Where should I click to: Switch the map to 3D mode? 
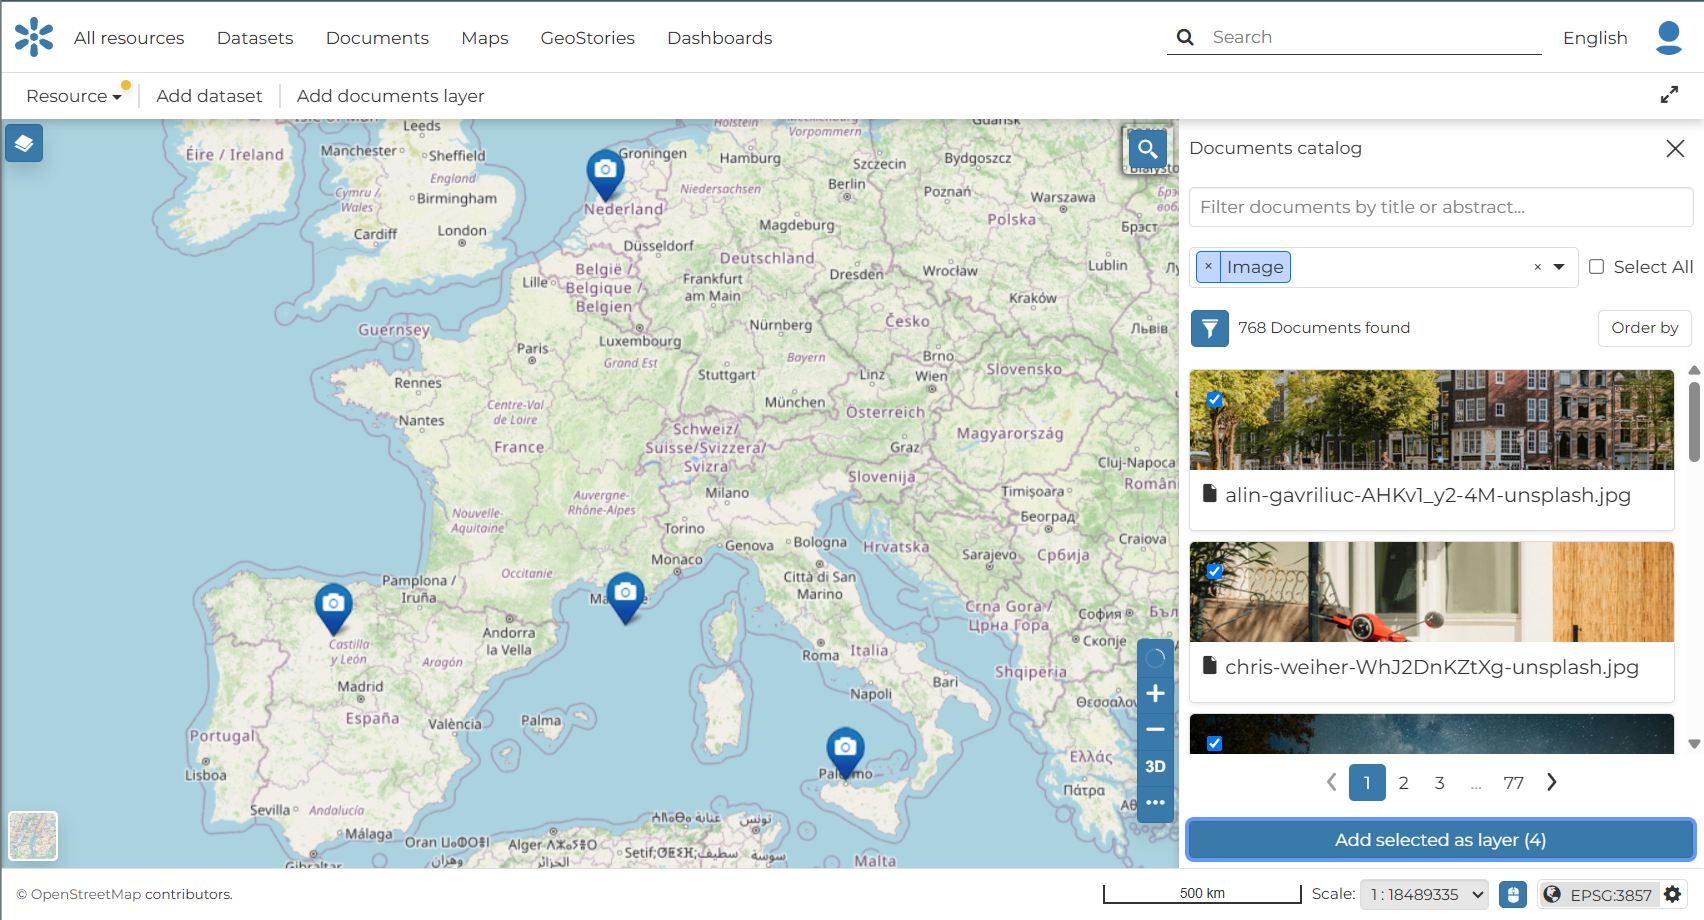pos(1155,767)
